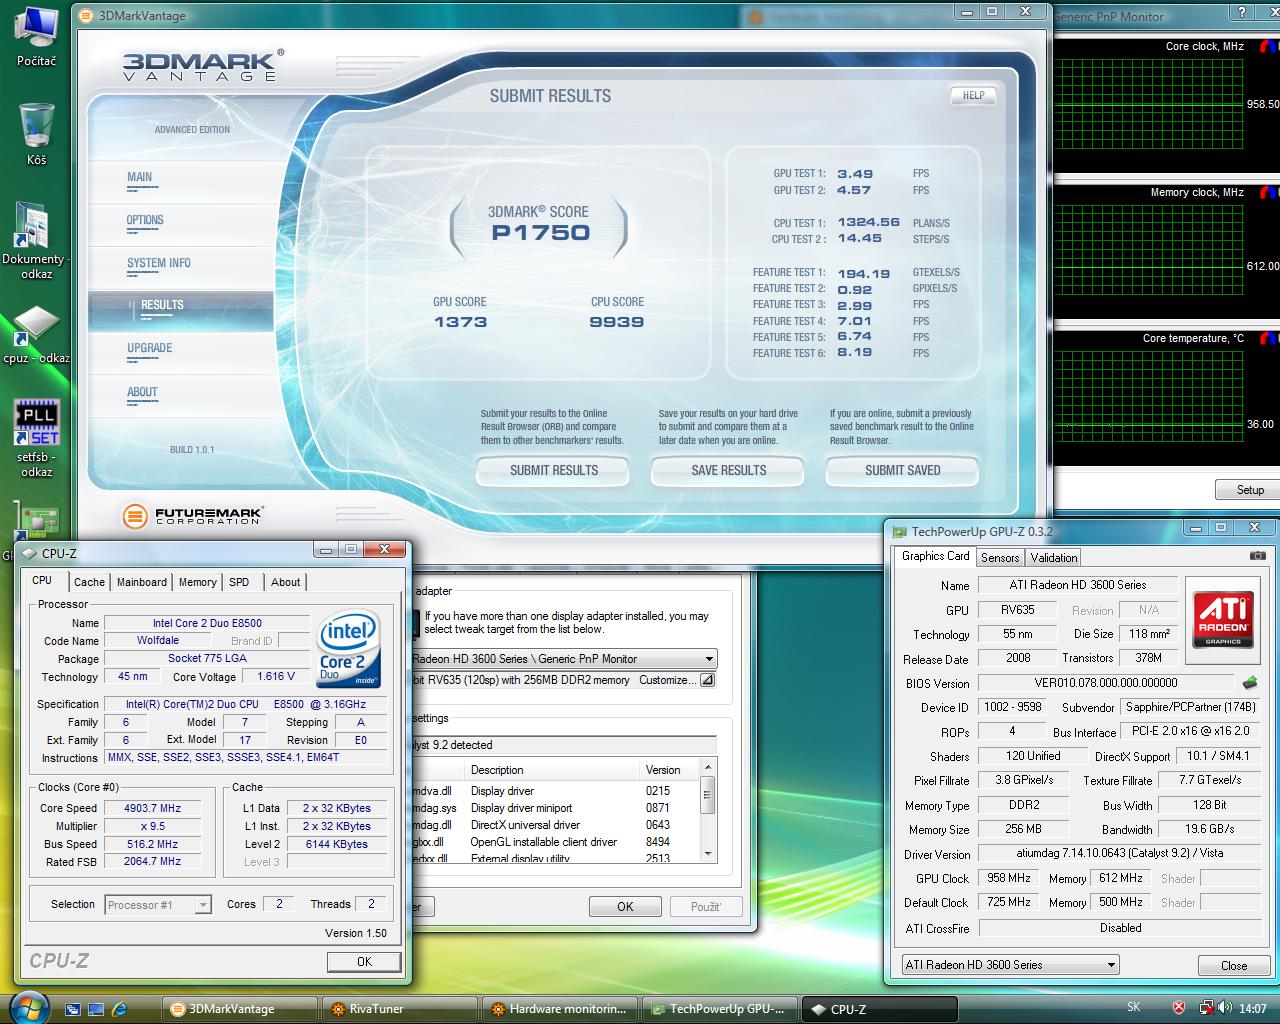Click the driver list scrollbar down arrow
1280x1024 pixels.
click(x=708, y=854)
